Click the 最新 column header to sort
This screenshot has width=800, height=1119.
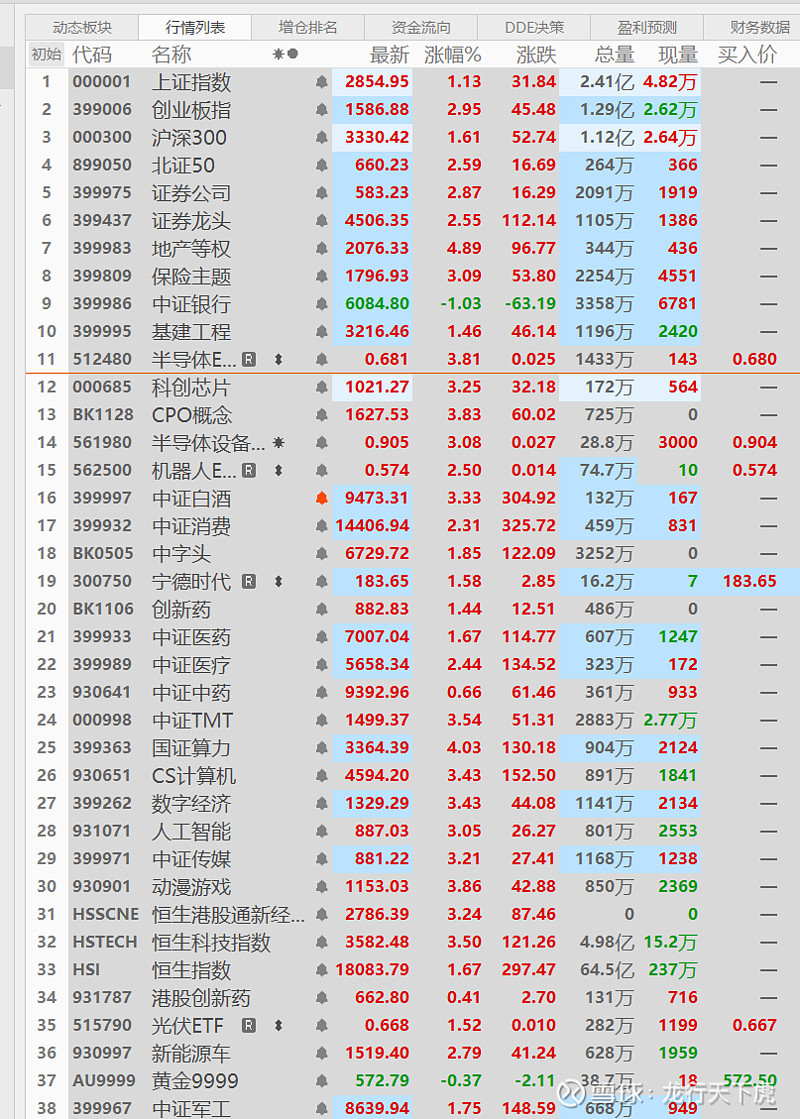click(388, 54)
